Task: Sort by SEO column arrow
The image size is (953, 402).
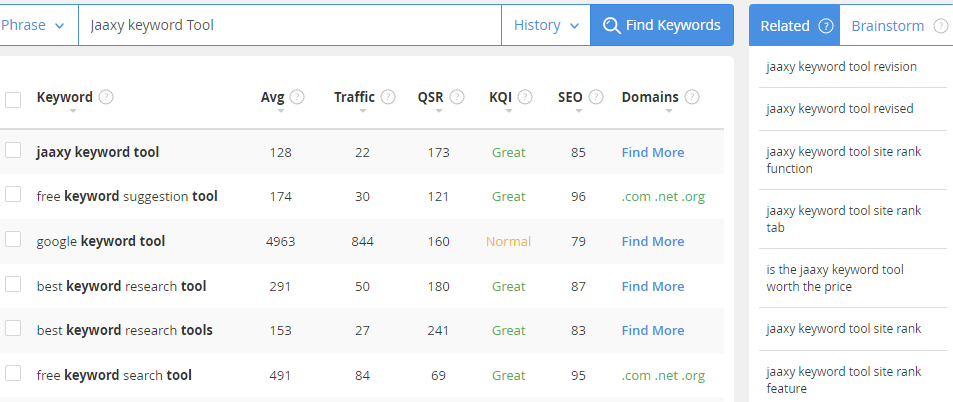Action: [579, 111]
